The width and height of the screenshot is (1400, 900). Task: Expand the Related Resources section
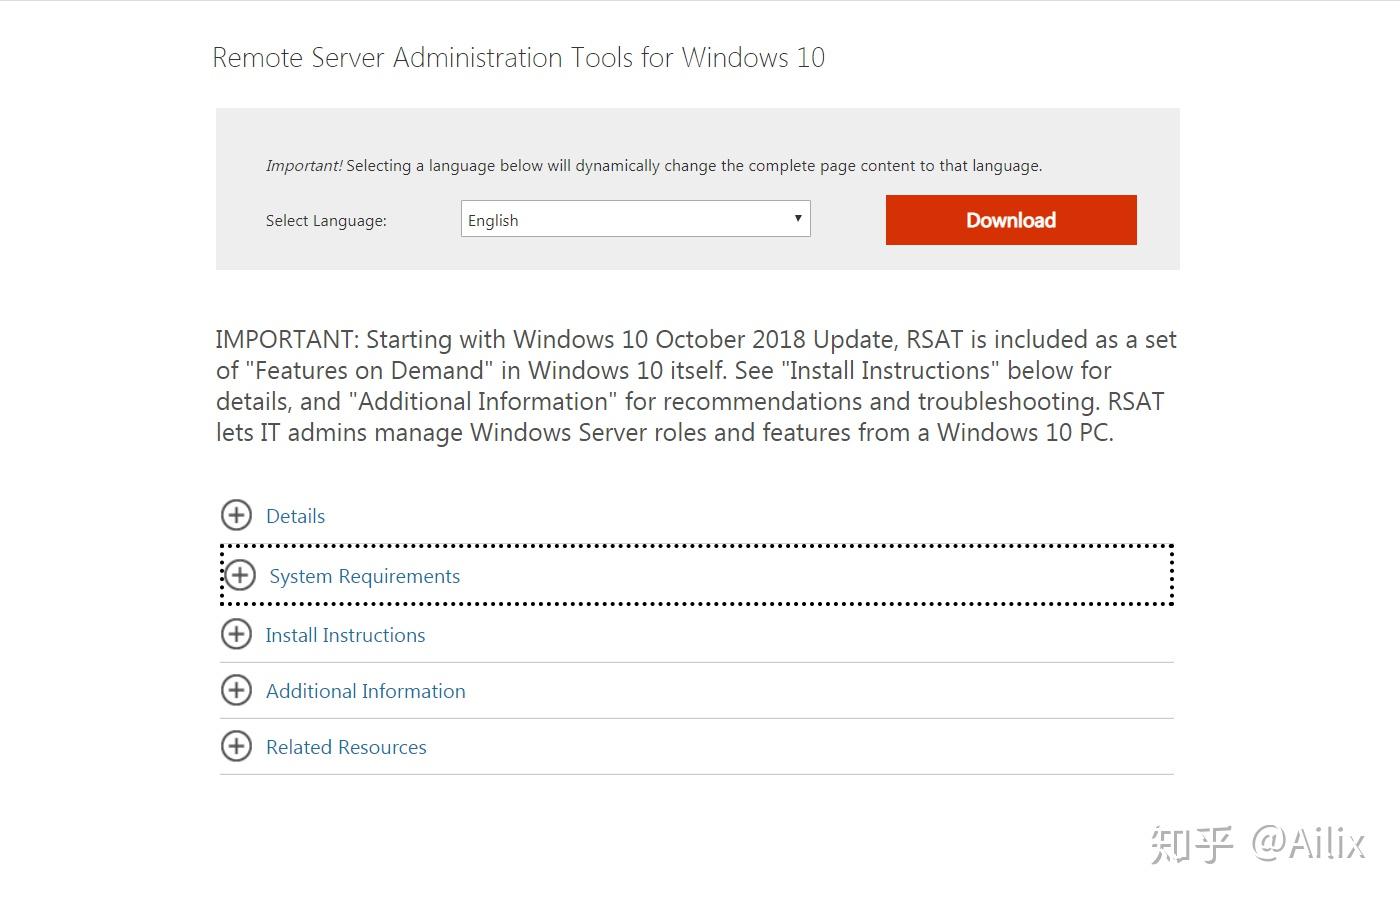click(x=345, y=746)
